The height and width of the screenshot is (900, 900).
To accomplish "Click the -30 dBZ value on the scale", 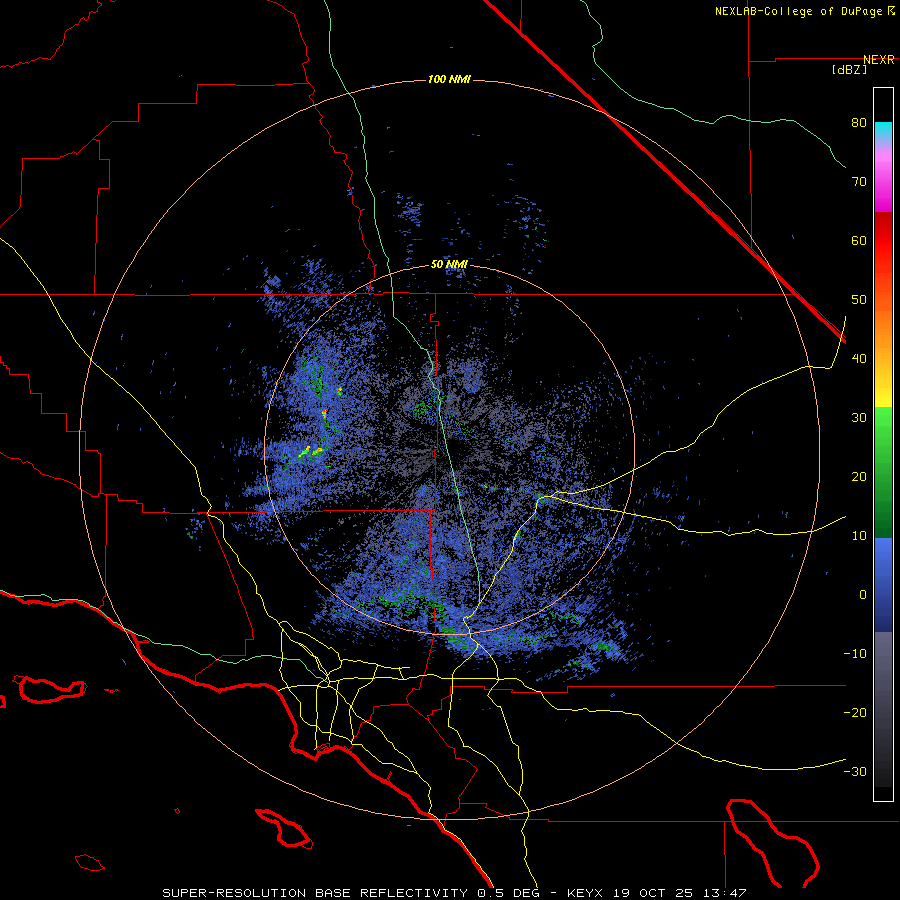I will [x=855, y=772].
